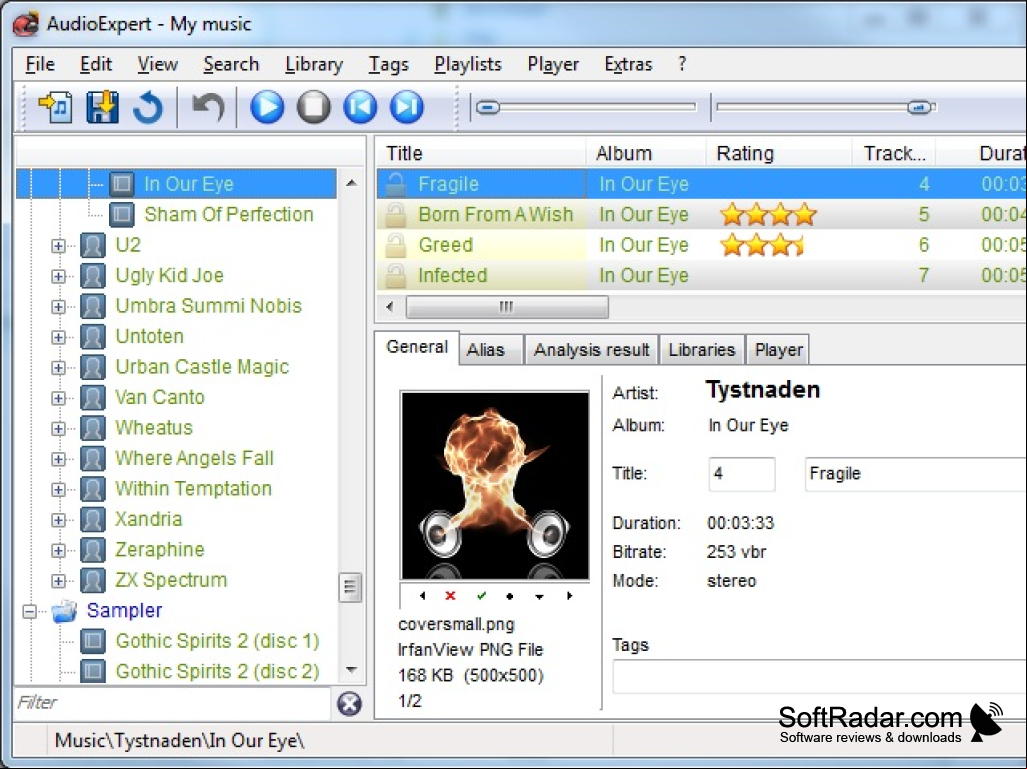Screen dimensions: 1027x769
Task: Expand the Where Angels Fall node
Action: [58, 459]
